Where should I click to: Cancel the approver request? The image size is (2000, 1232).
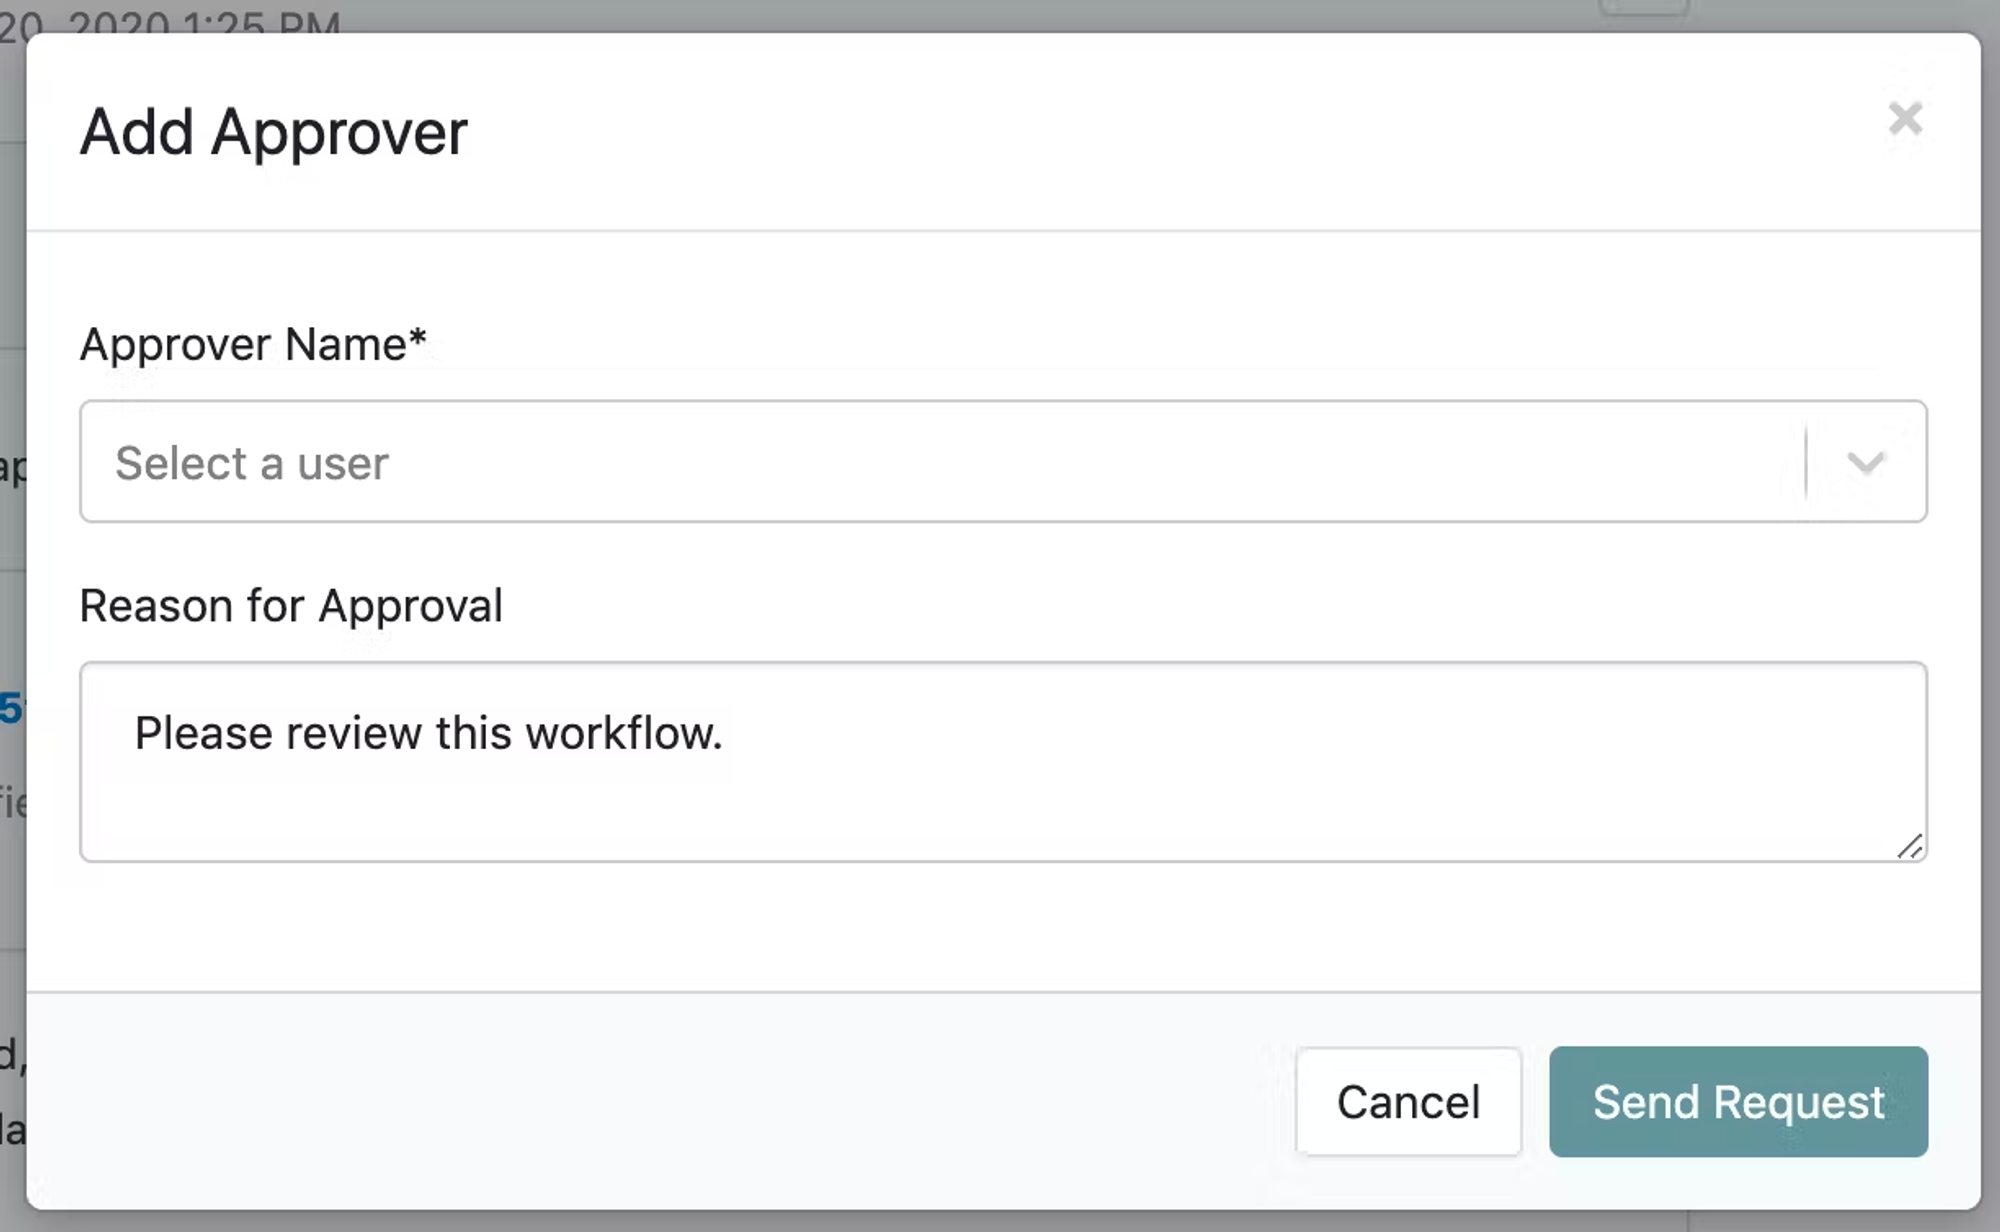1407,1102
